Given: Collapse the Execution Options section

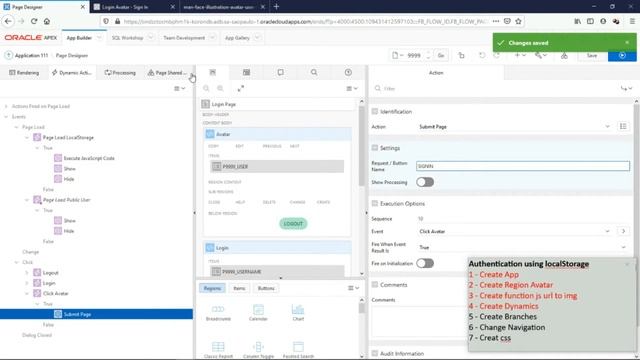Looking at the screenshot, I should (x=375, y=203).
